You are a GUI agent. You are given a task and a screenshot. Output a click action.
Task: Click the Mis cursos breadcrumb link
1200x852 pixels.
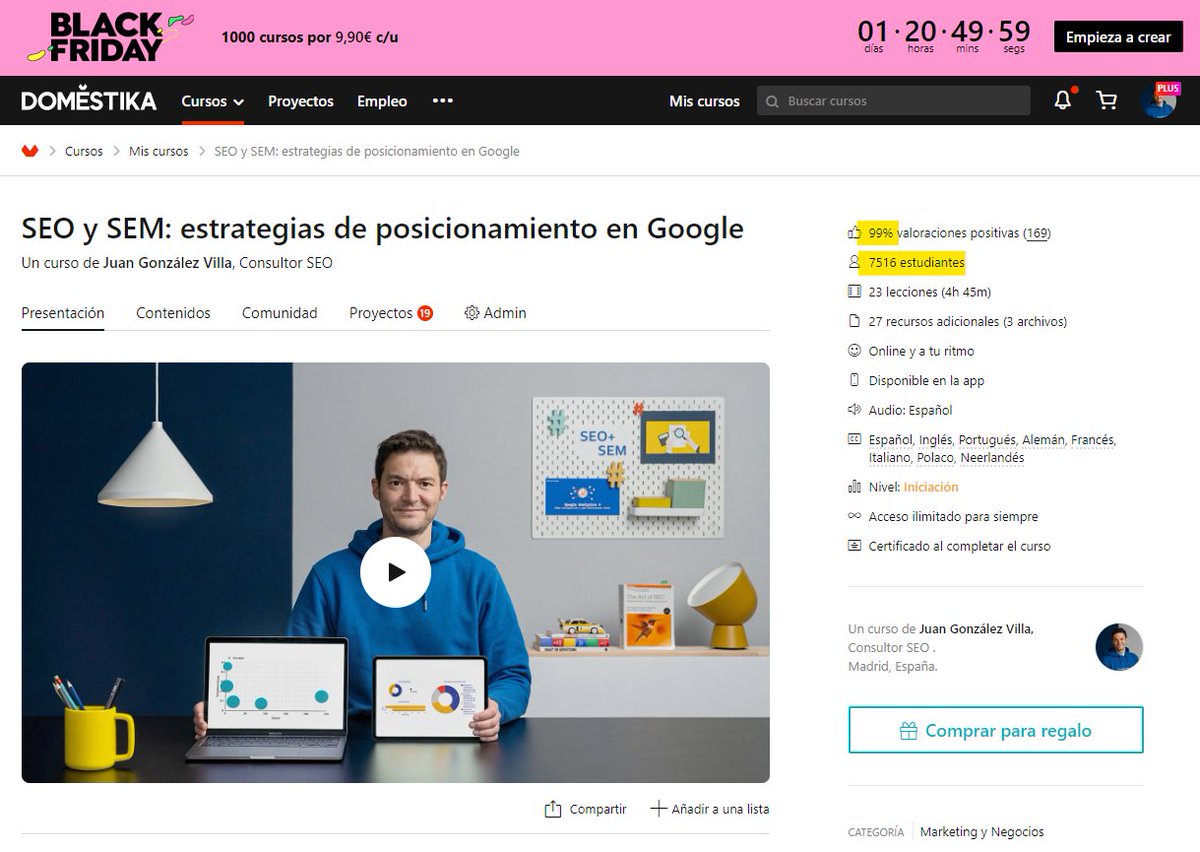[x=158, y=151]
